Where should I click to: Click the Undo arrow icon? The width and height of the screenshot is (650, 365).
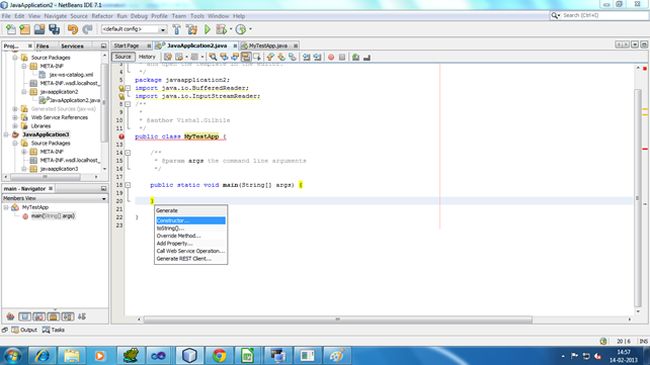73,29
